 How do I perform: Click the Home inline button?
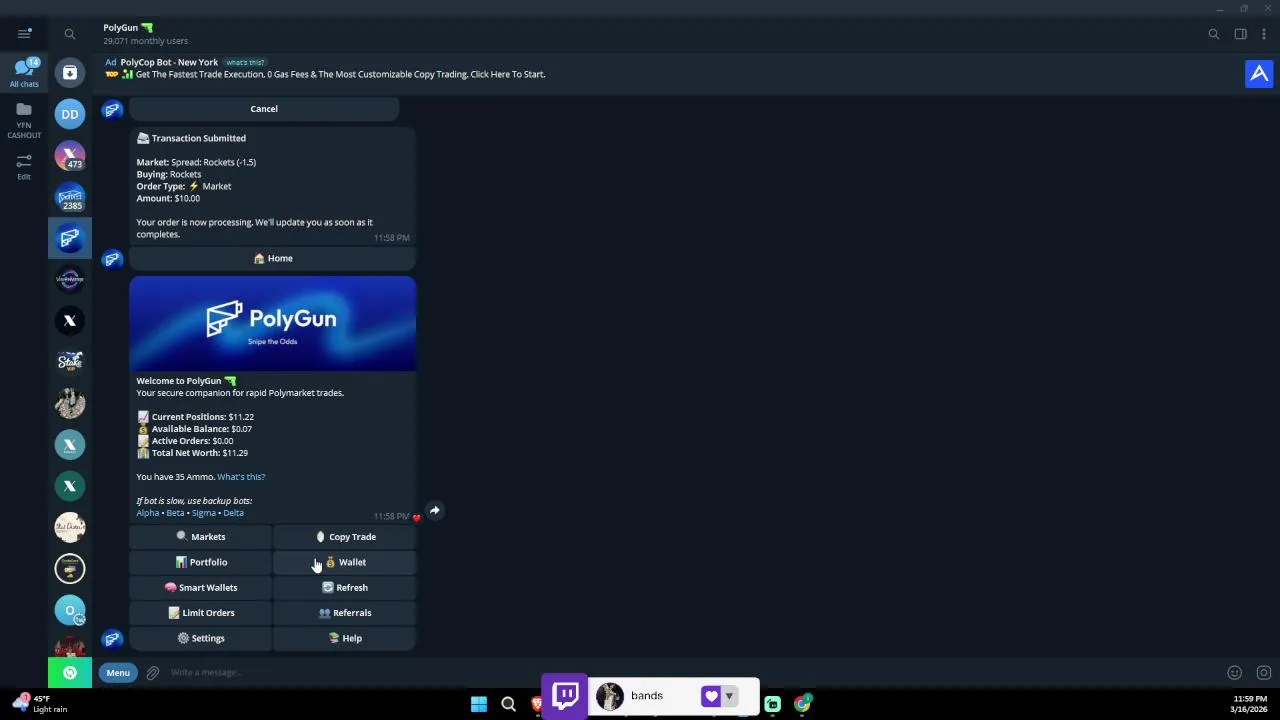point(272,258)
